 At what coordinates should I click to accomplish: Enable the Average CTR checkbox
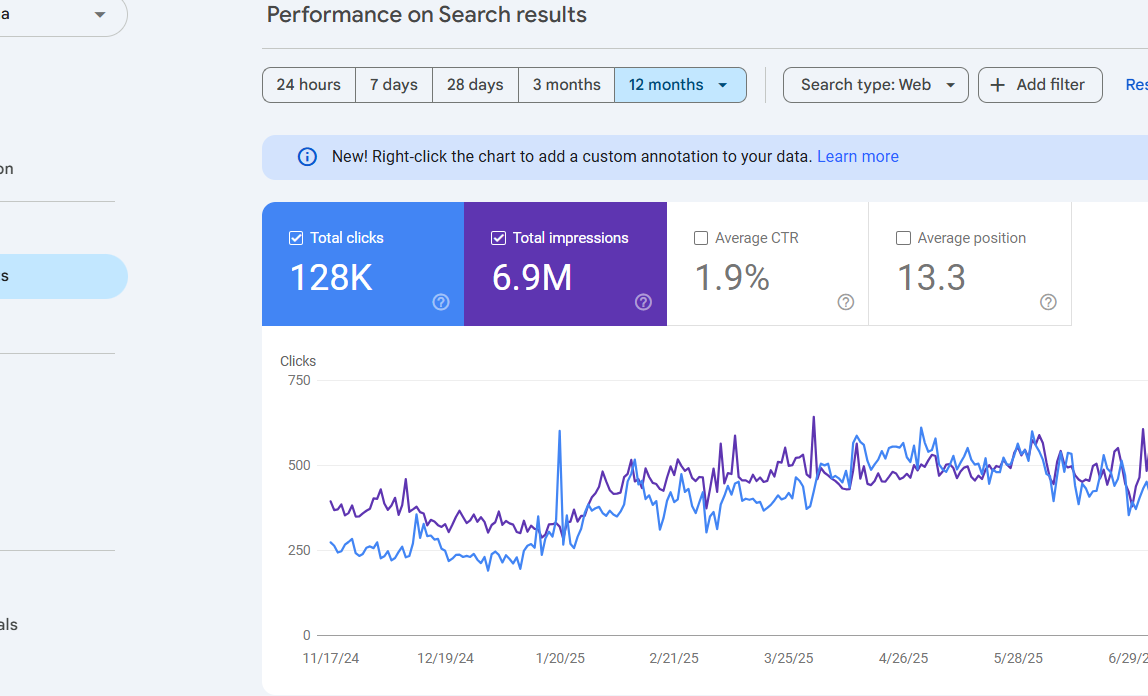(701, 238)
